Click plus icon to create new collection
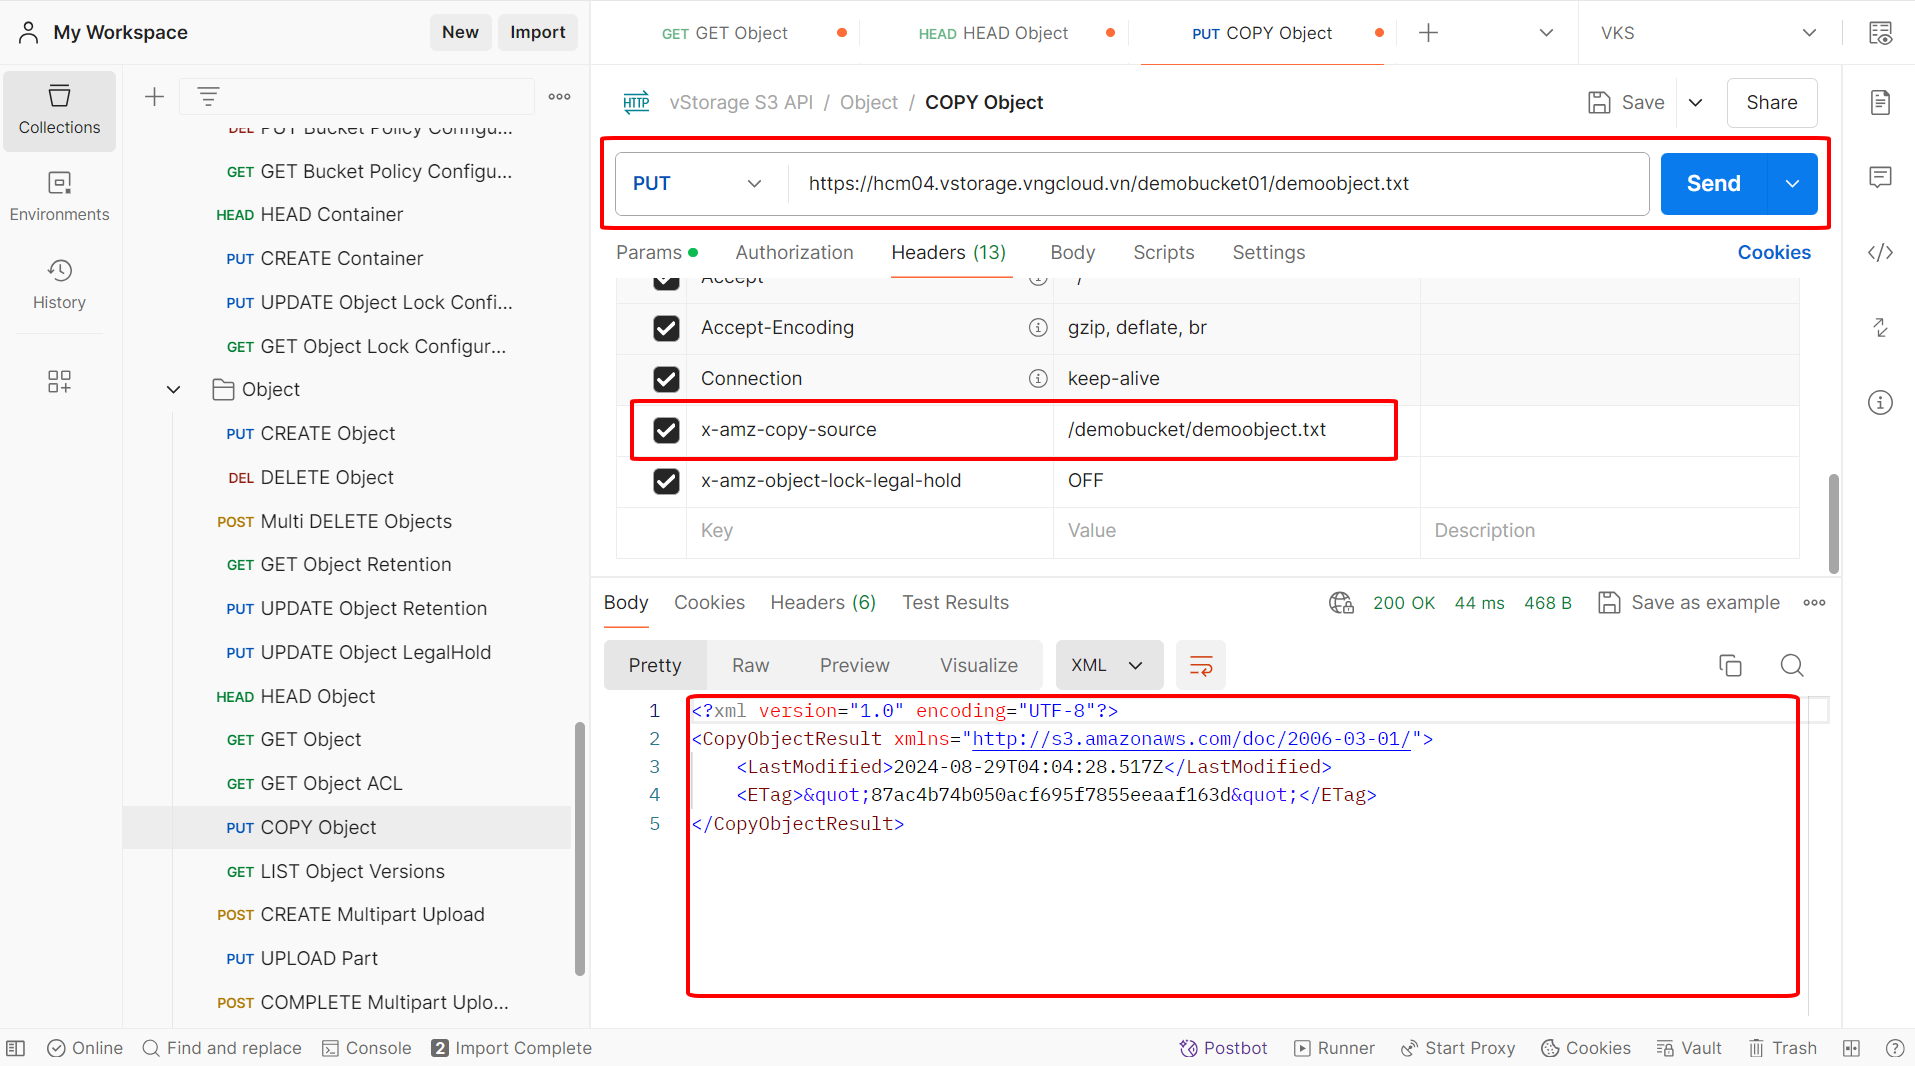This screenshot has width=1915, height=1066. click(154, 97)
